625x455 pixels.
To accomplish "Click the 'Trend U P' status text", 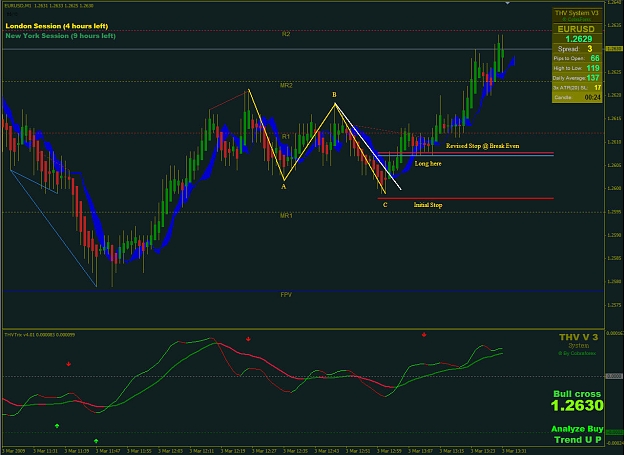I will (x=578, y=440).
